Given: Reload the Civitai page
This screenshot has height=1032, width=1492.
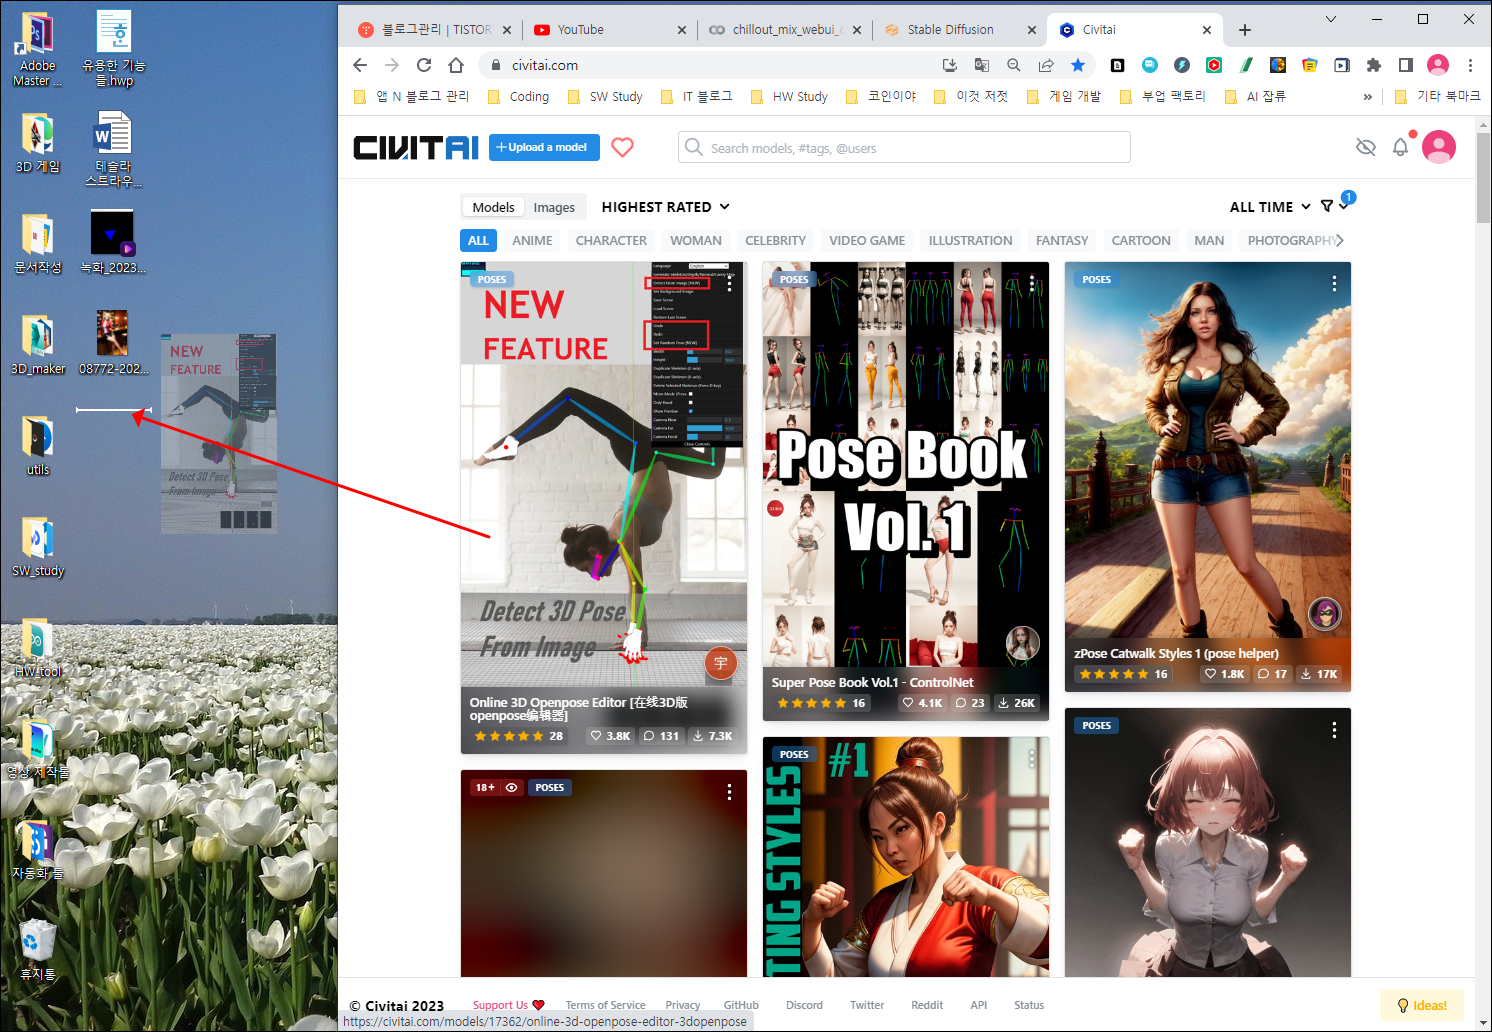Looking at the screenshot, I should pos(424,65).
